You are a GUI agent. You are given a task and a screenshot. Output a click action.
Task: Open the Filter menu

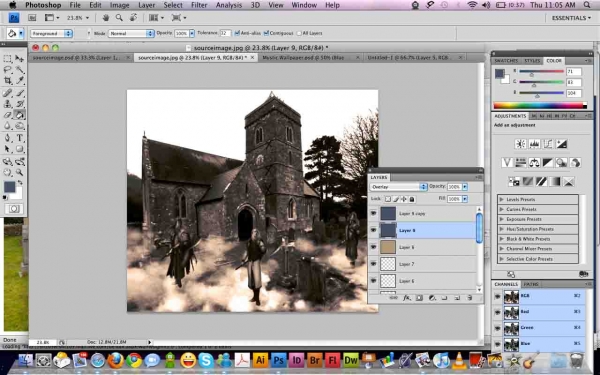tap(199, 5)
